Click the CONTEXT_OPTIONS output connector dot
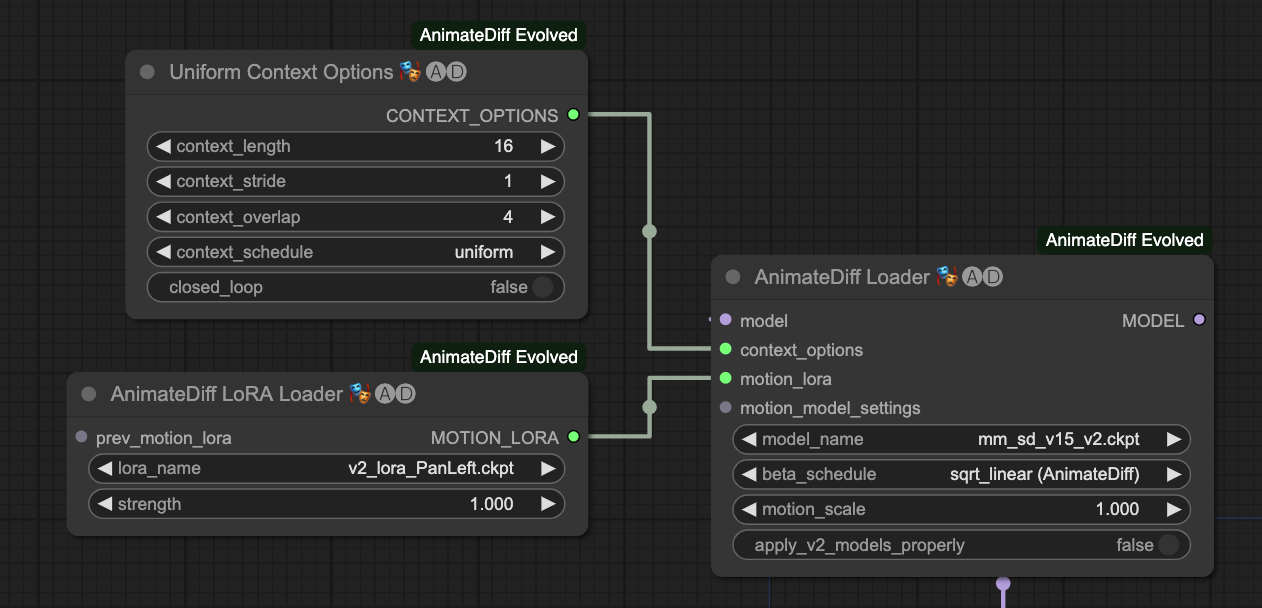Screen dimensions: 1262x608 point(573,115)
